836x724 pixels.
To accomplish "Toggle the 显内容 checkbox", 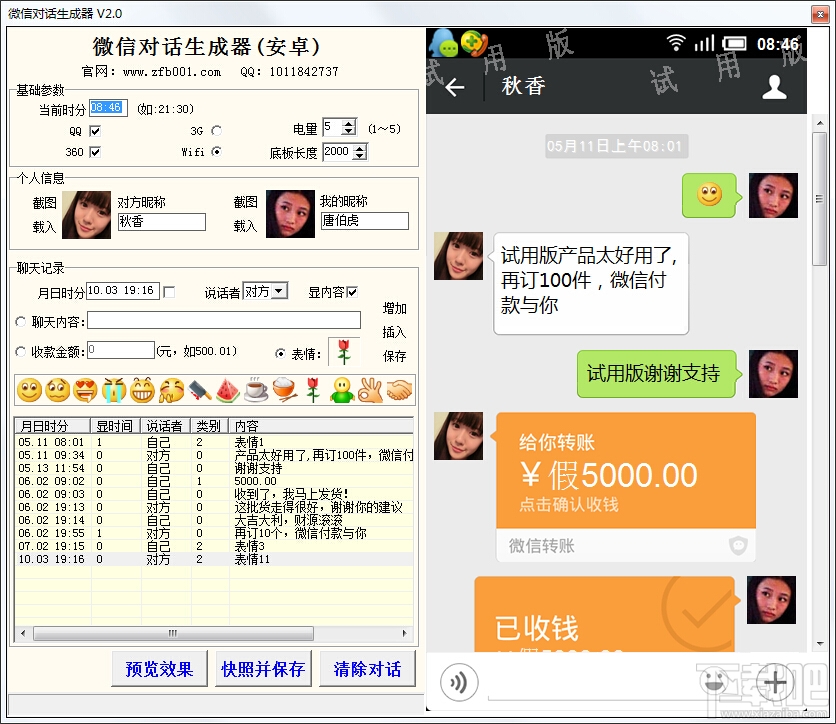I will point(351,292).
